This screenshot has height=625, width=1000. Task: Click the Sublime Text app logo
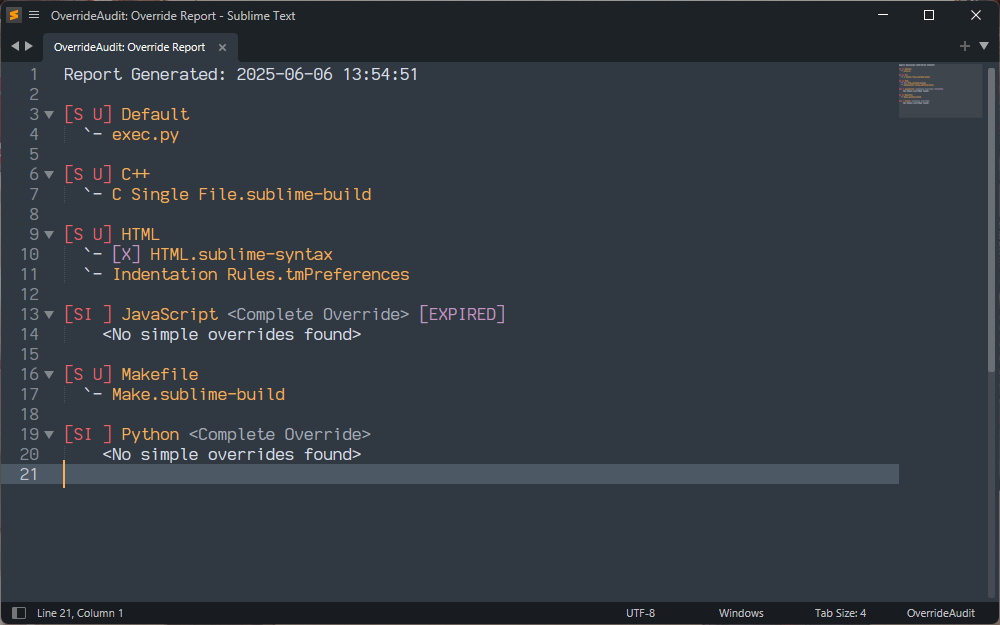tap(14, 15)
